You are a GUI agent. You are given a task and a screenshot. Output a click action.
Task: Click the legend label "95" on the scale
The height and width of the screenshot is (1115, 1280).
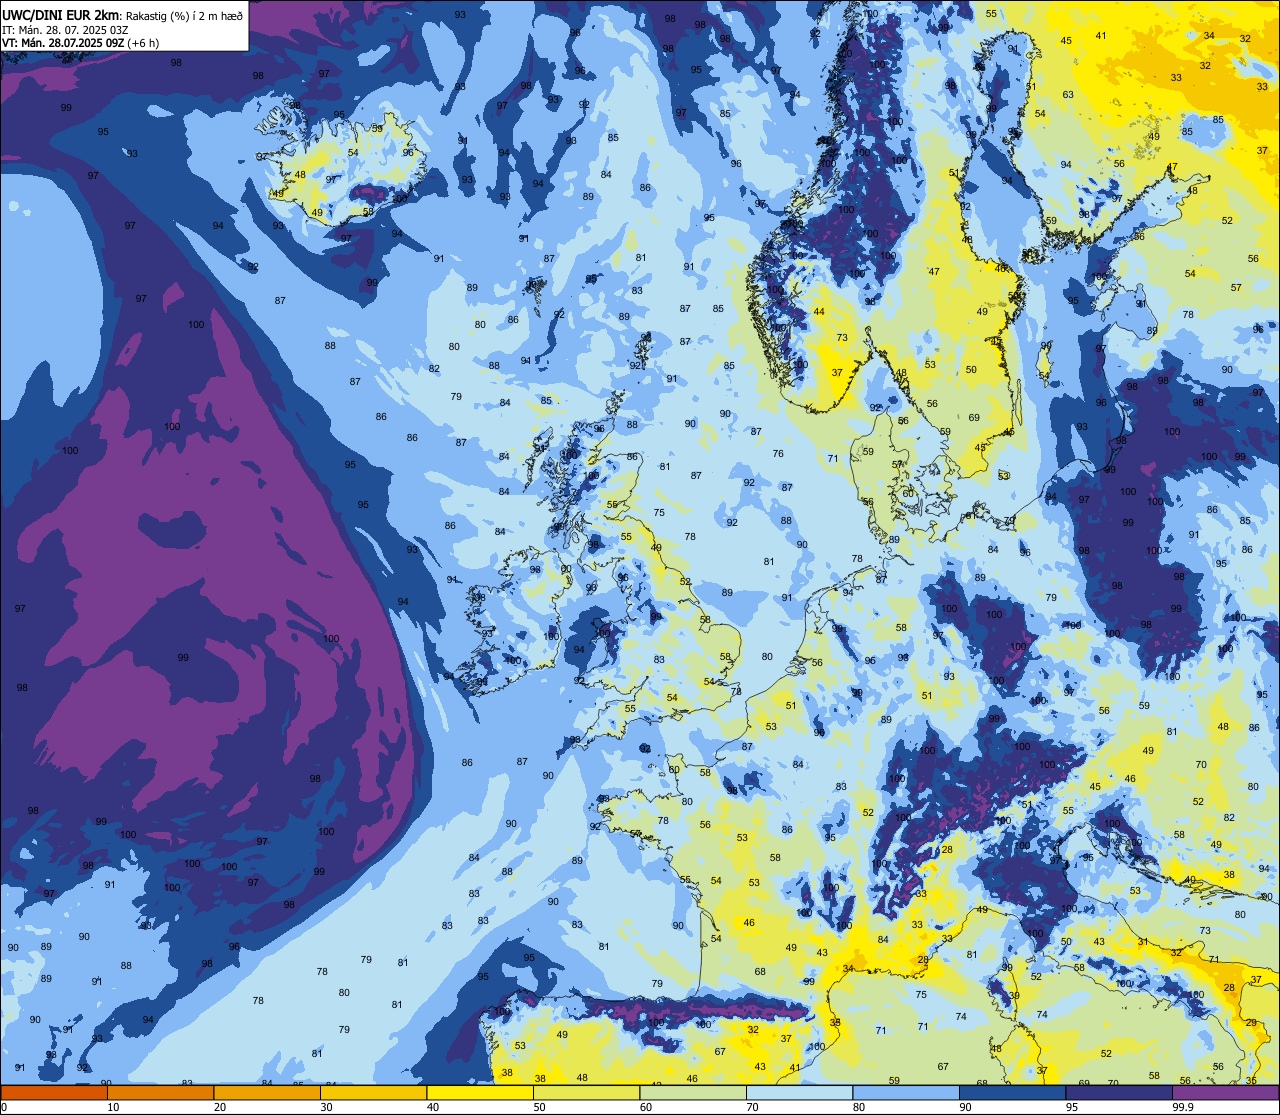tap(1071, 1107)
